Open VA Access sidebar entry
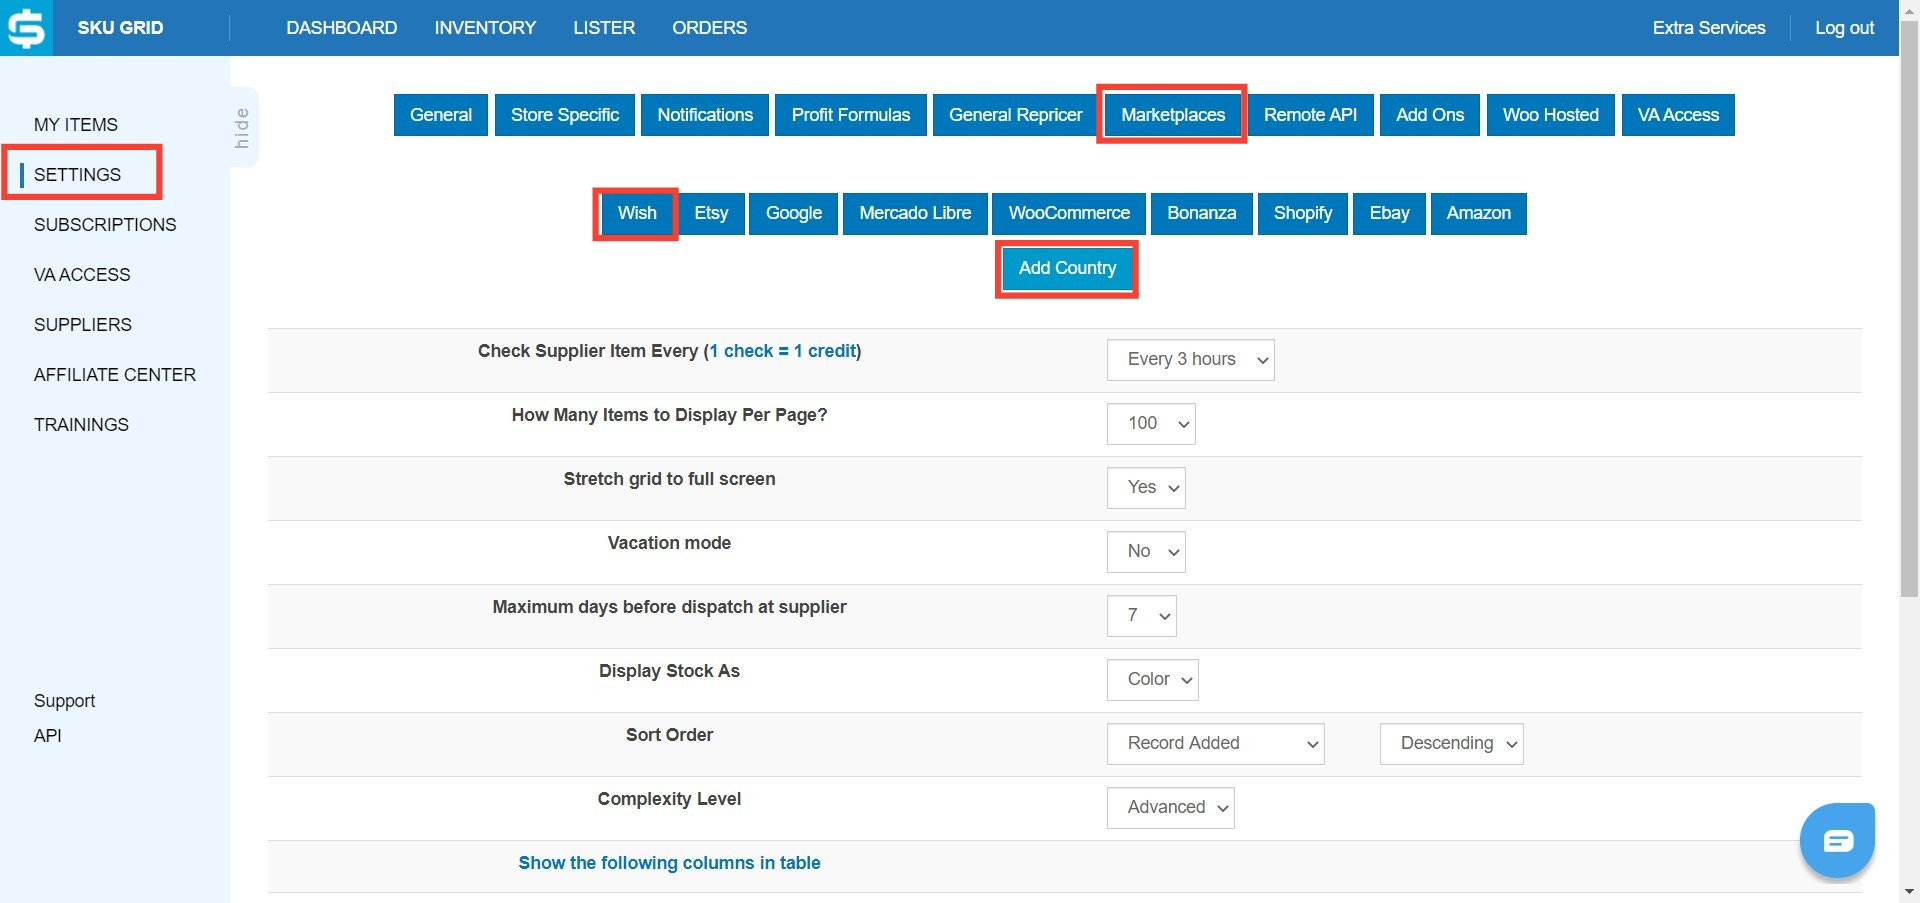 coord(82,275)
